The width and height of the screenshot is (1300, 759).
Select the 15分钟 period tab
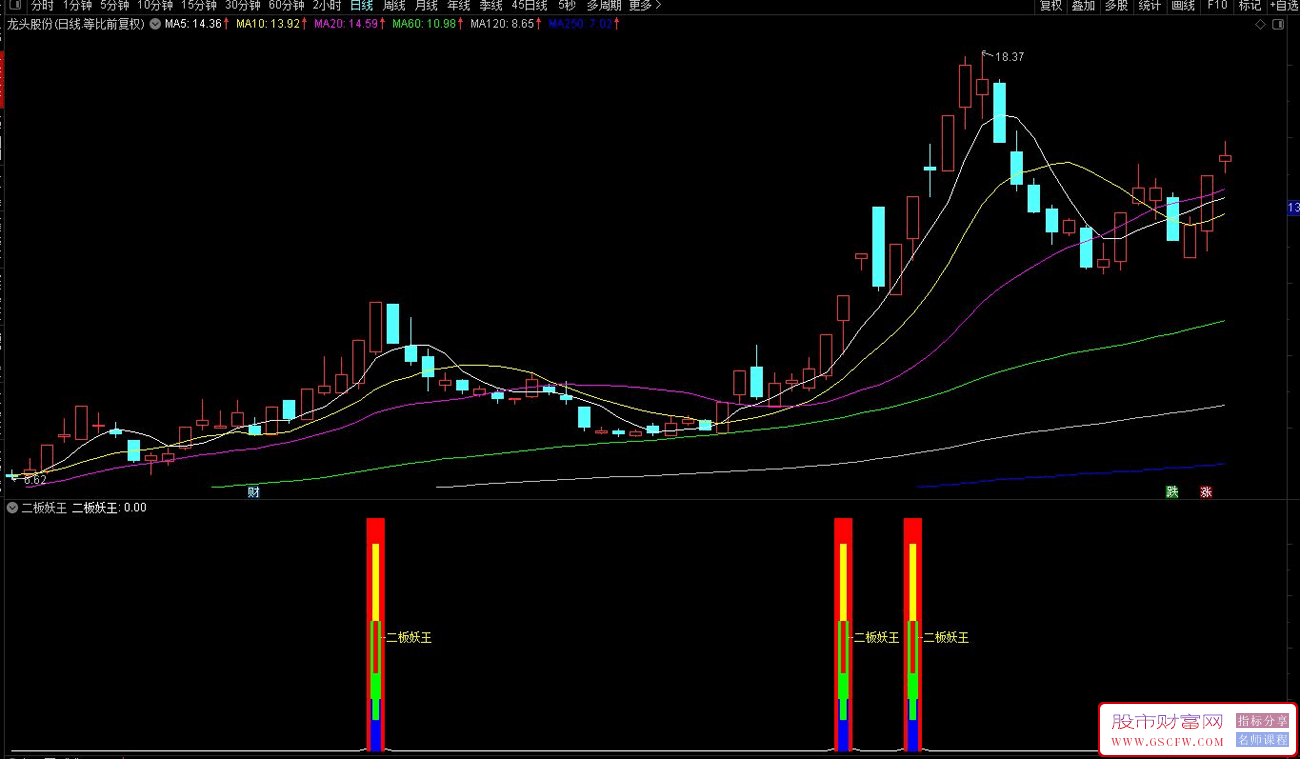point(198,5)
